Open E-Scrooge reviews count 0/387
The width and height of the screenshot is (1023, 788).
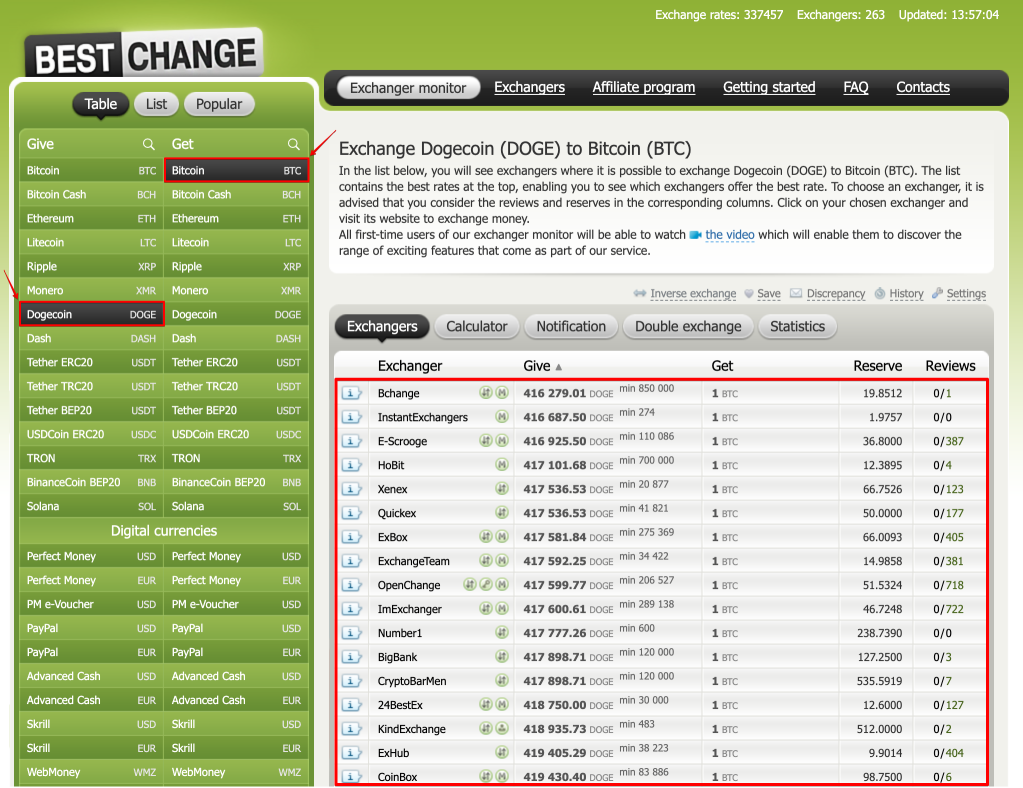click(948, 442)
